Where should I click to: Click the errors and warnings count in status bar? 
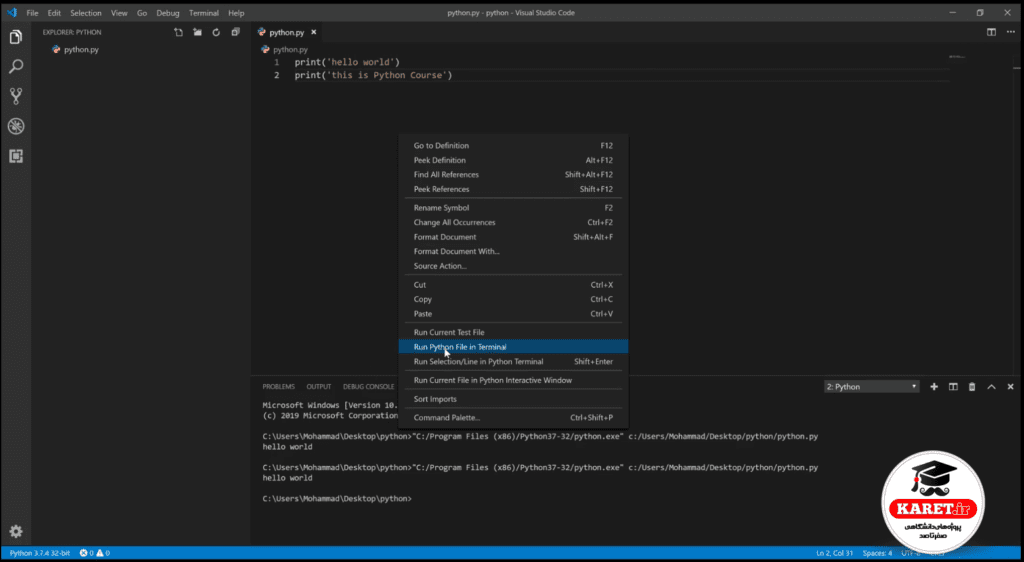[x=95, y=553]
